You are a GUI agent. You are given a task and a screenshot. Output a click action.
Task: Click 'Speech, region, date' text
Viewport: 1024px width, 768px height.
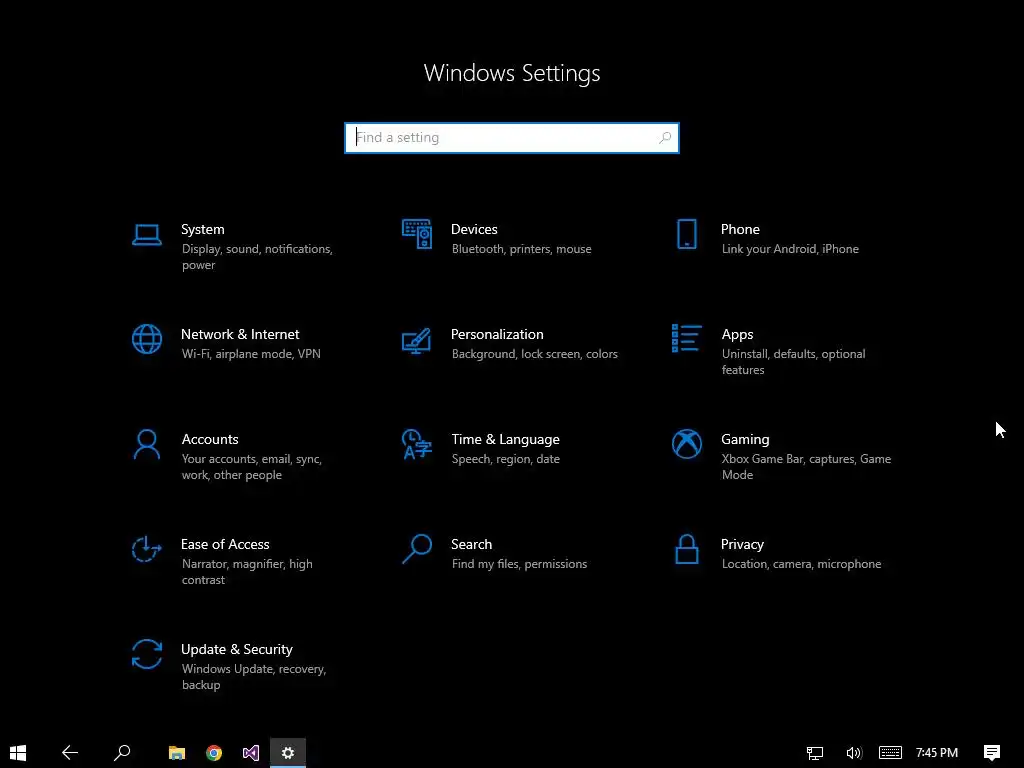click(505, 459)
